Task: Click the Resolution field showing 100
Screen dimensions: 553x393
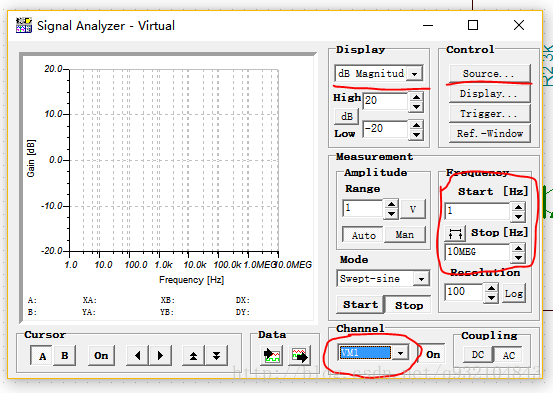Action: 464,292
